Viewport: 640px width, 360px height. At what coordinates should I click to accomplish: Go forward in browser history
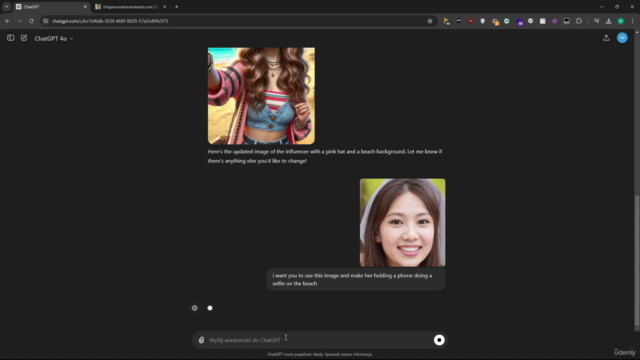point(19,21)
